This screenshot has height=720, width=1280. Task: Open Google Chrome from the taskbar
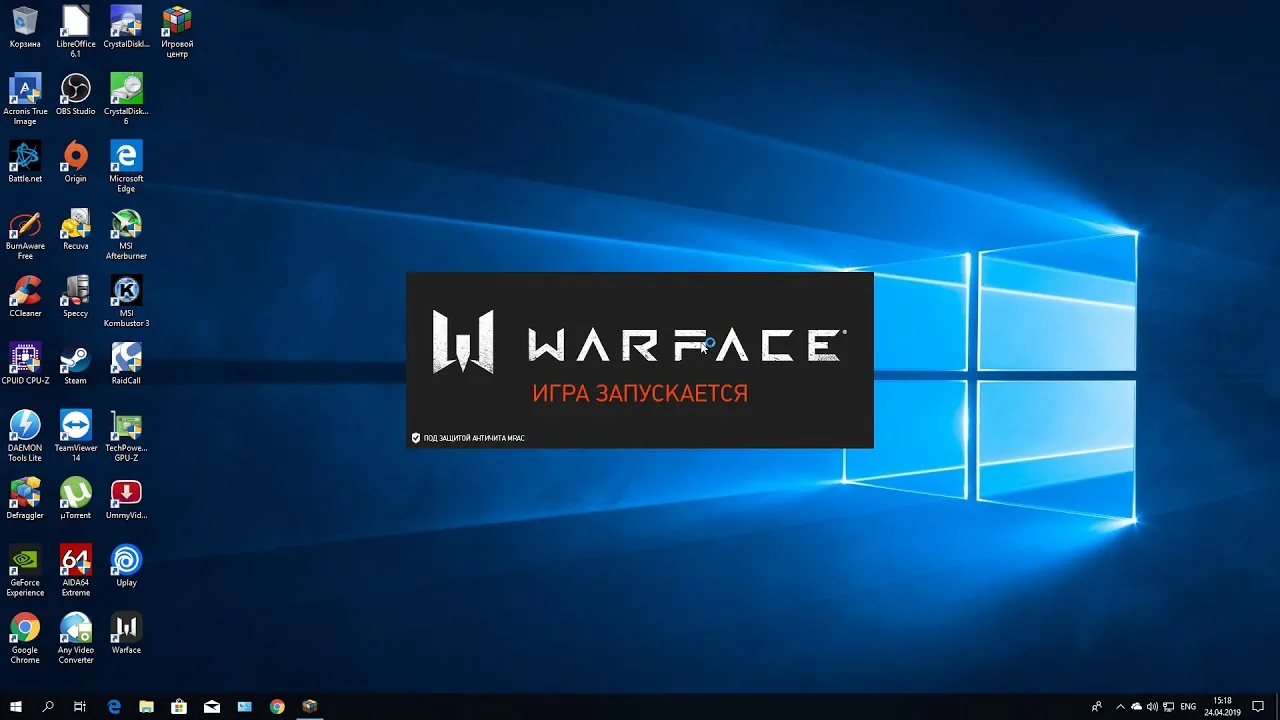(277, 706)
